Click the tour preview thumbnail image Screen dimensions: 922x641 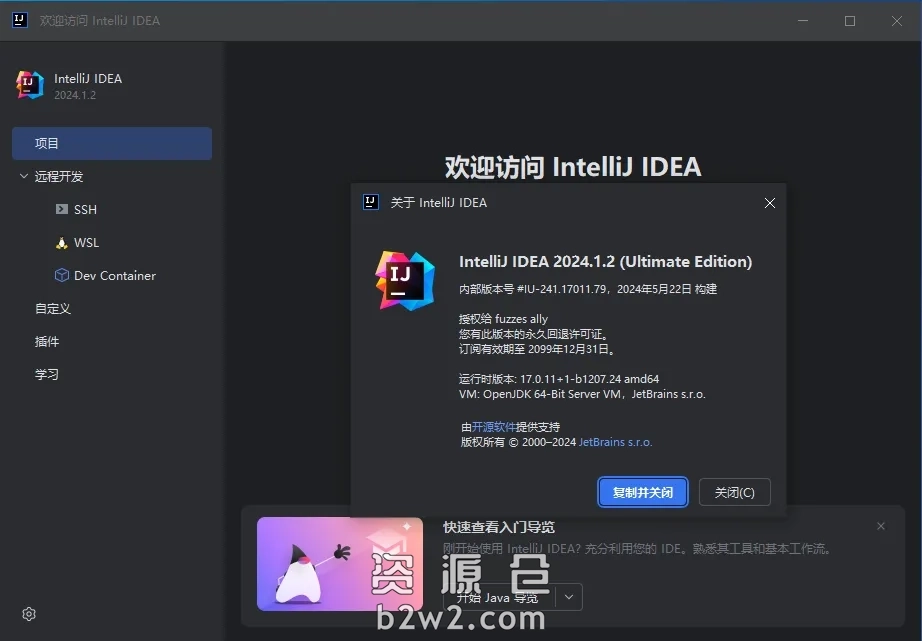click(x=339, y=564)
